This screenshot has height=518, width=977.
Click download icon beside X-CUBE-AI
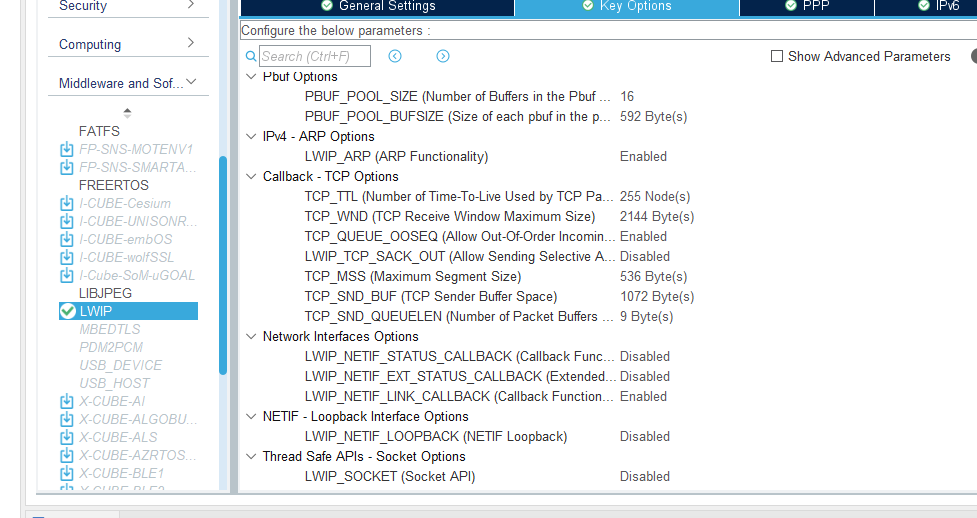(x=67, y=401)
